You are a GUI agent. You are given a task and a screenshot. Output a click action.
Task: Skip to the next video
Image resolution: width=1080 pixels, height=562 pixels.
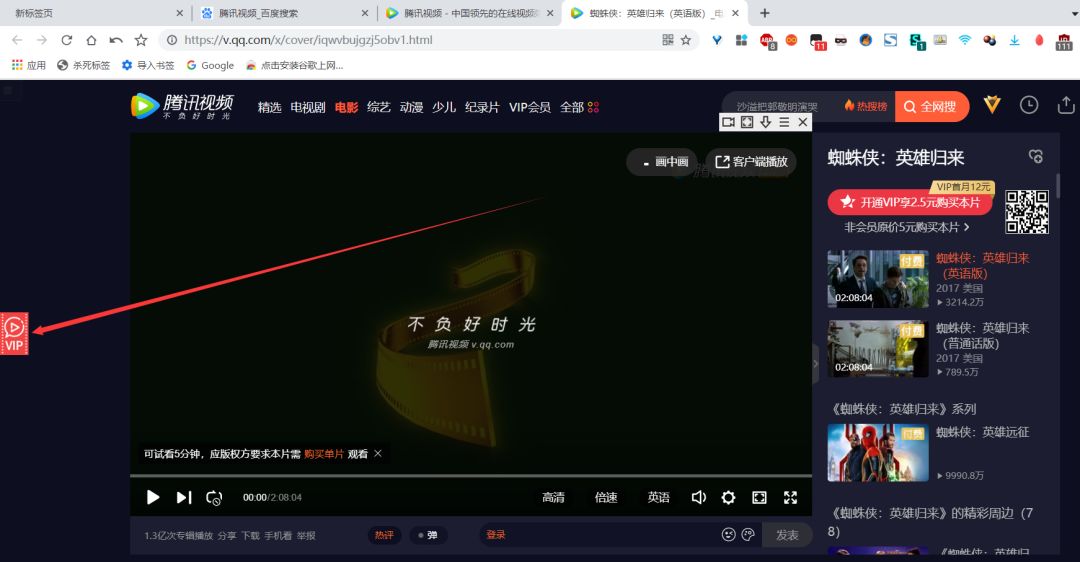tap(184, 497)
